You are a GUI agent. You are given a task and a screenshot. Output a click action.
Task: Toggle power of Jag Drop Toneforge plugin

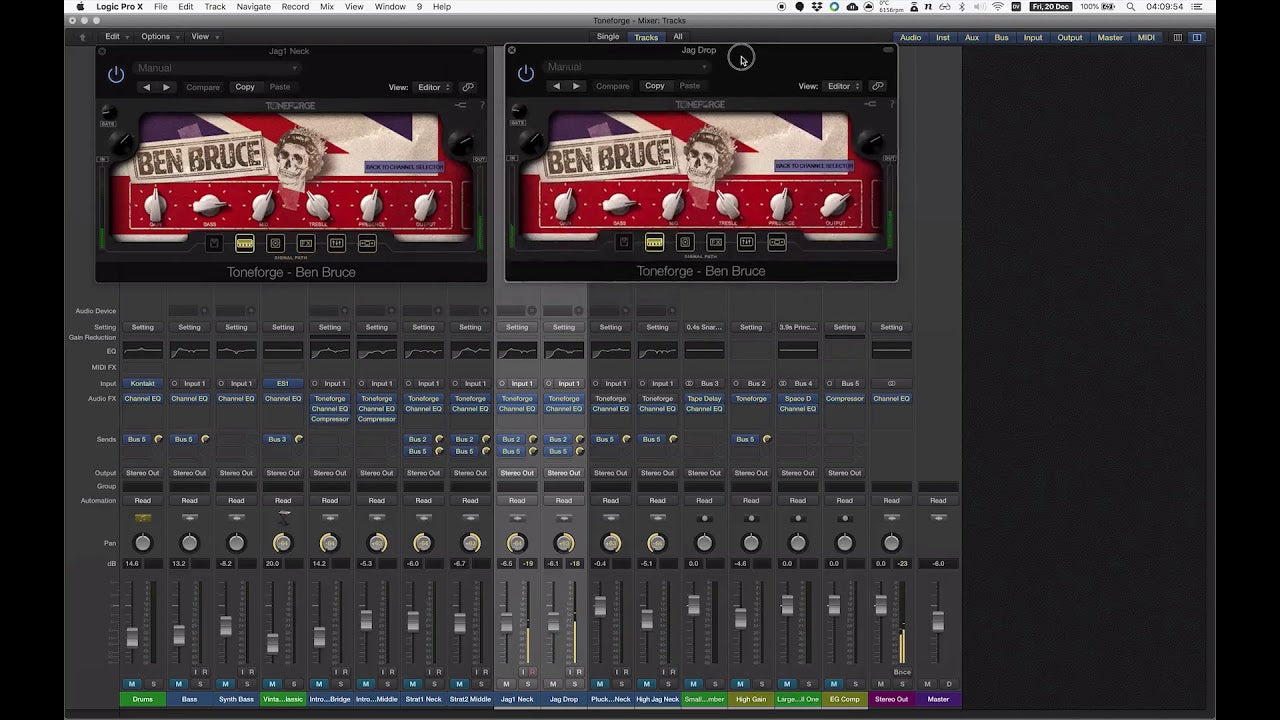[x=526, y=73]
